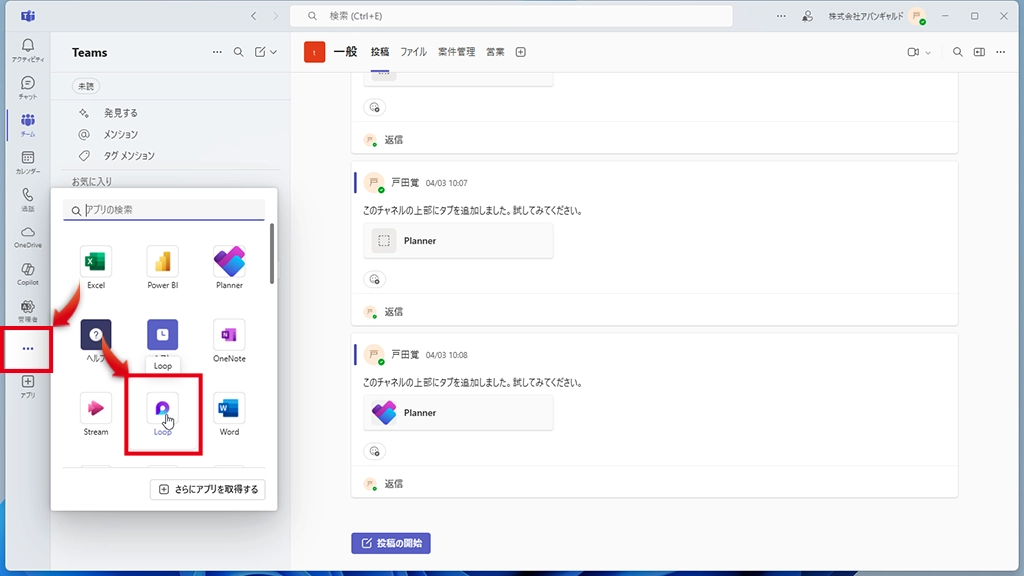Image resolution: width=1024 pixels, height=576 pixels.
Task: Open channel more options ellipsis
Action: [1000, 52]
